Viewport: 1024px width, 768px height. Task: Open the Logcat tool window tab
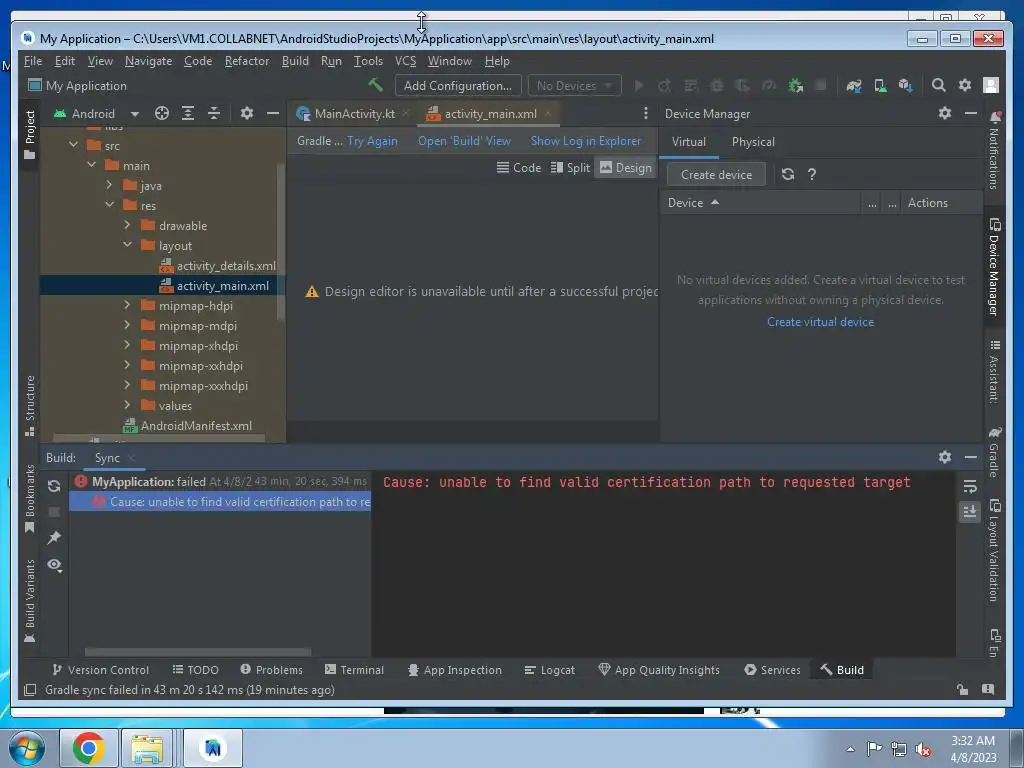point(549,669)
